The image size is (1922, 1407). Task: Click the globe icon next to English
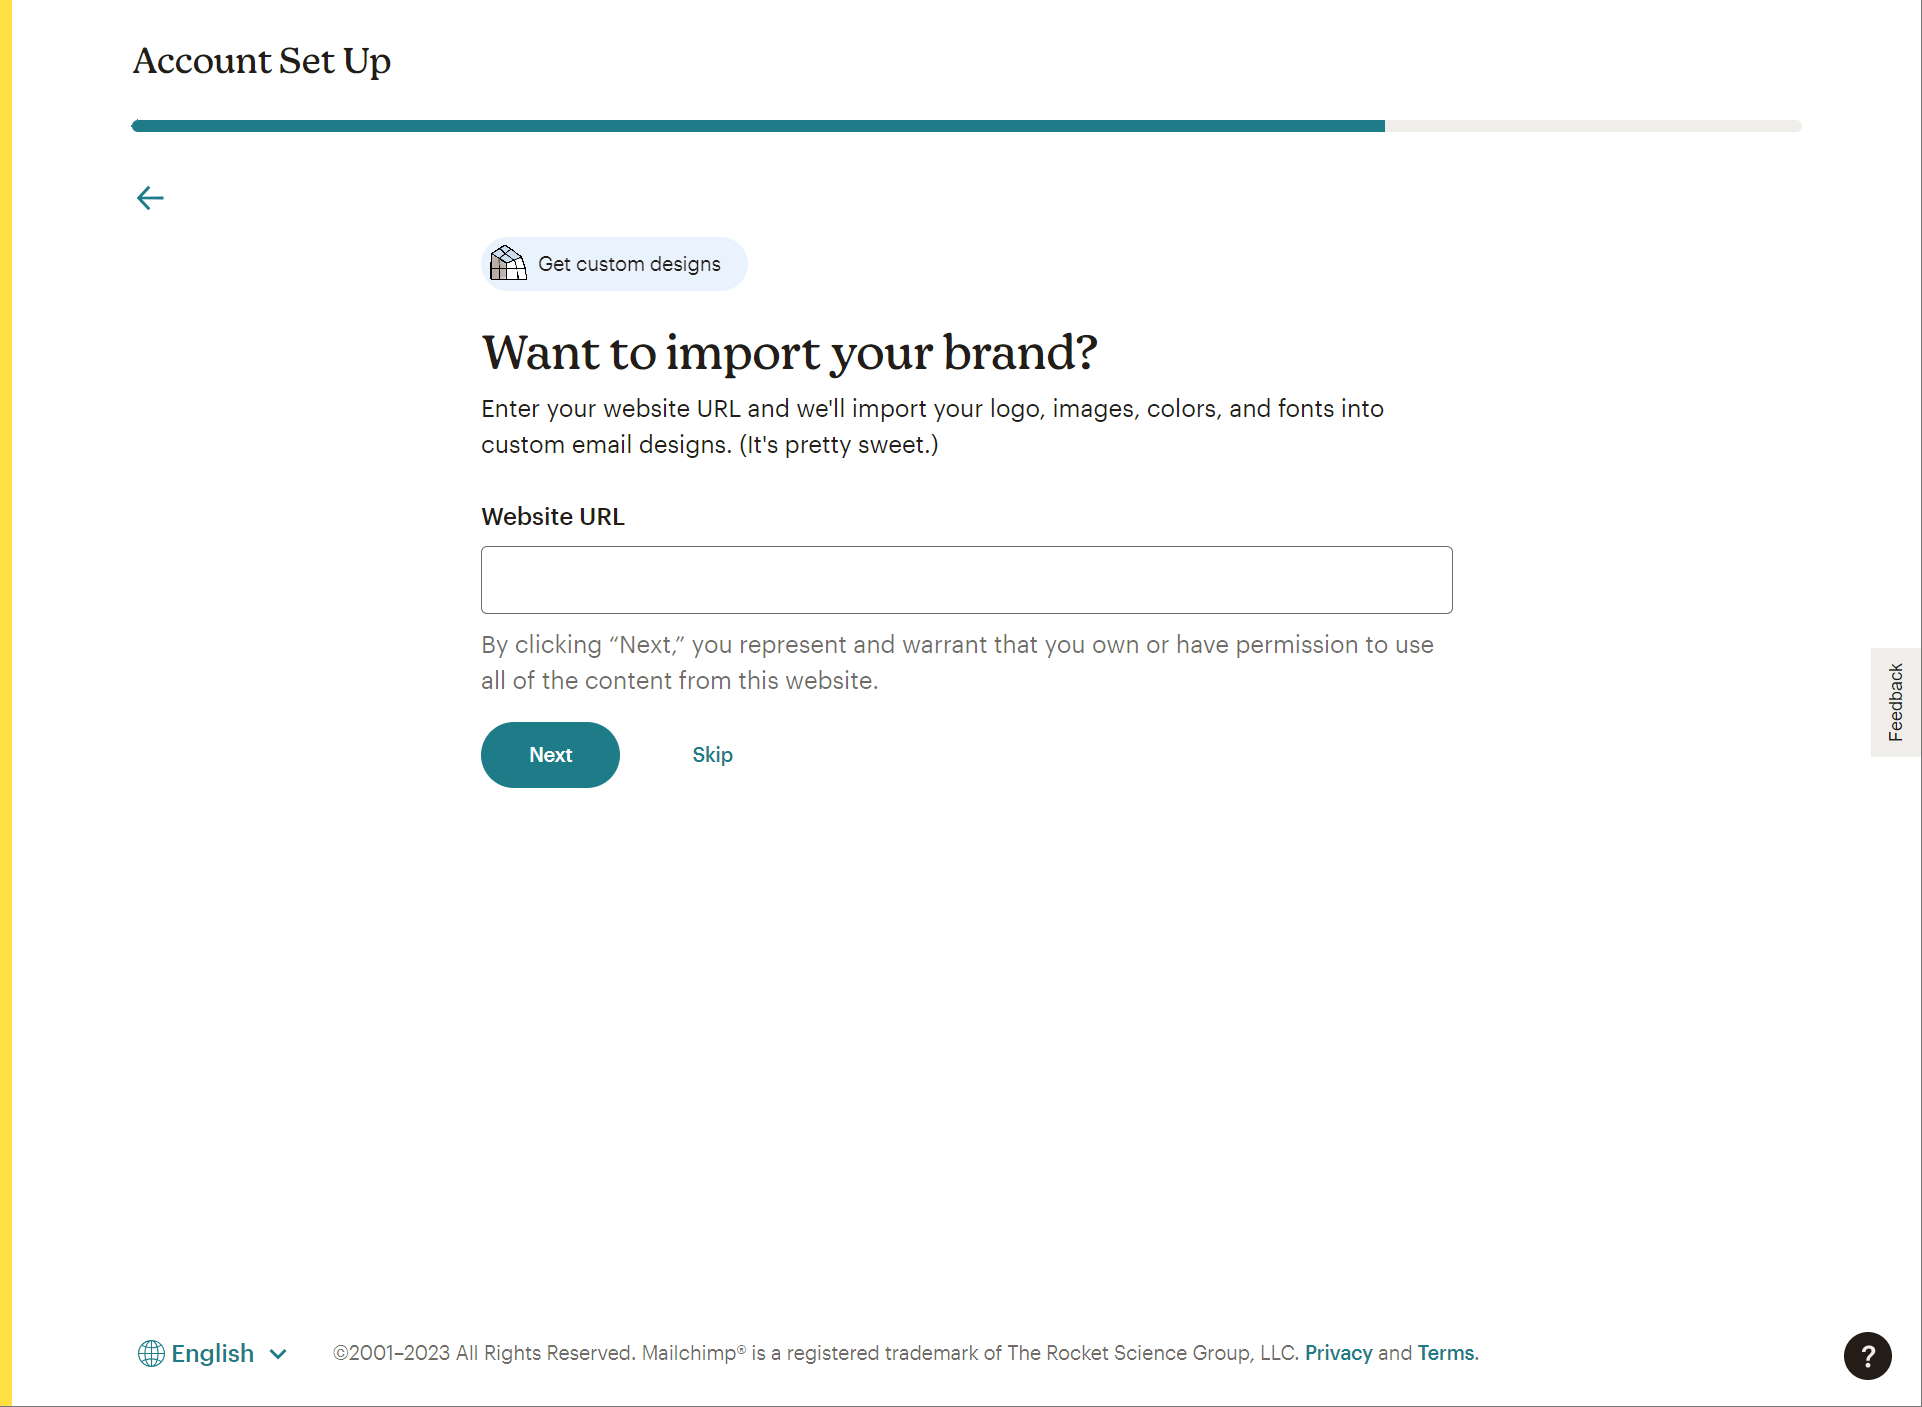tap(151, 1353)
